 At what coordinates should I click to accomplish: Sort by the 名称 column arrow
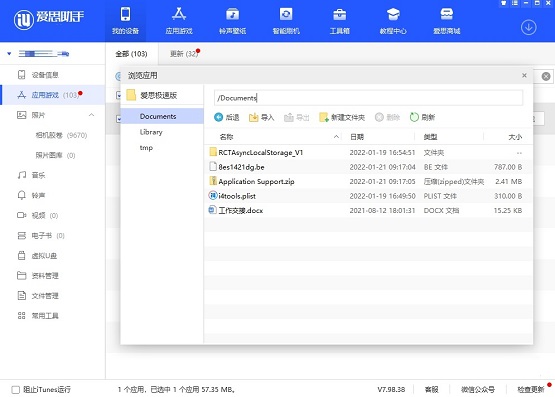coord(336,137)
